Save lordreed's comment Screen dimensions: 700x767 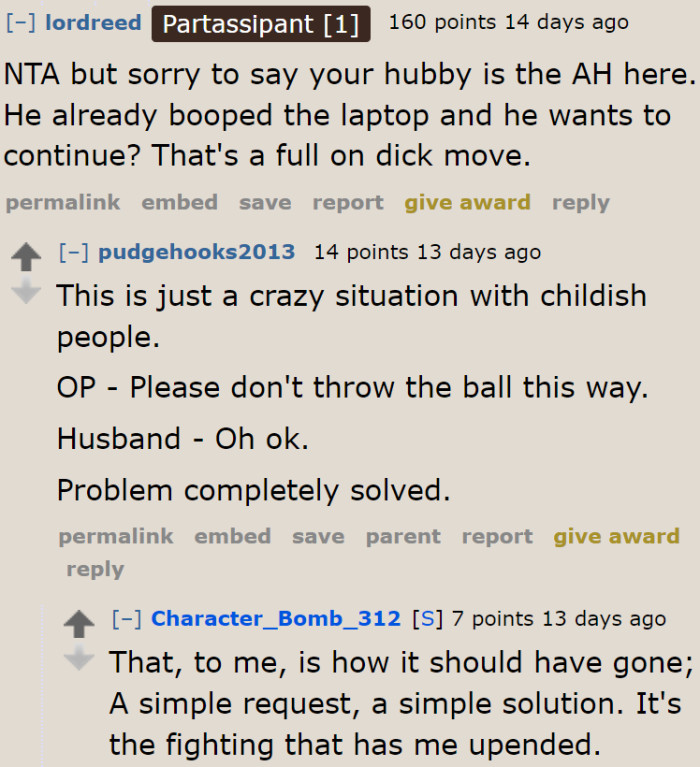(x=265, y=203)
